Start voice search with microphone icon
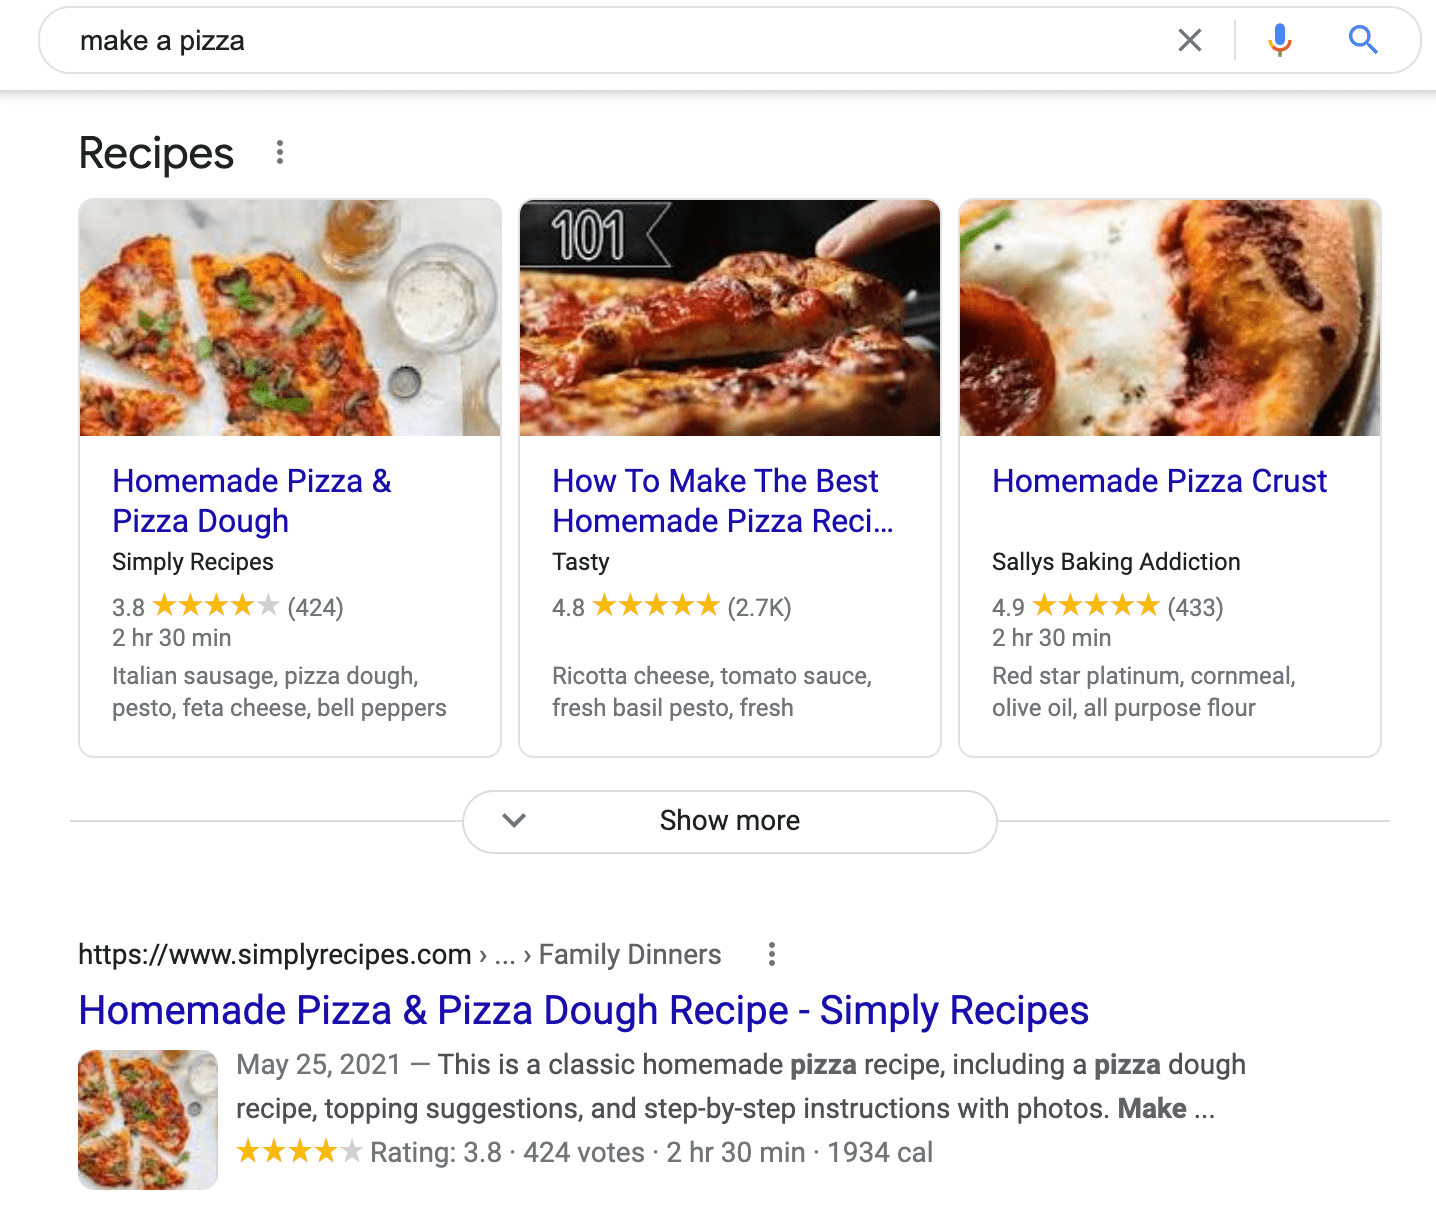1436x1226 pixels. point(1279,40)
